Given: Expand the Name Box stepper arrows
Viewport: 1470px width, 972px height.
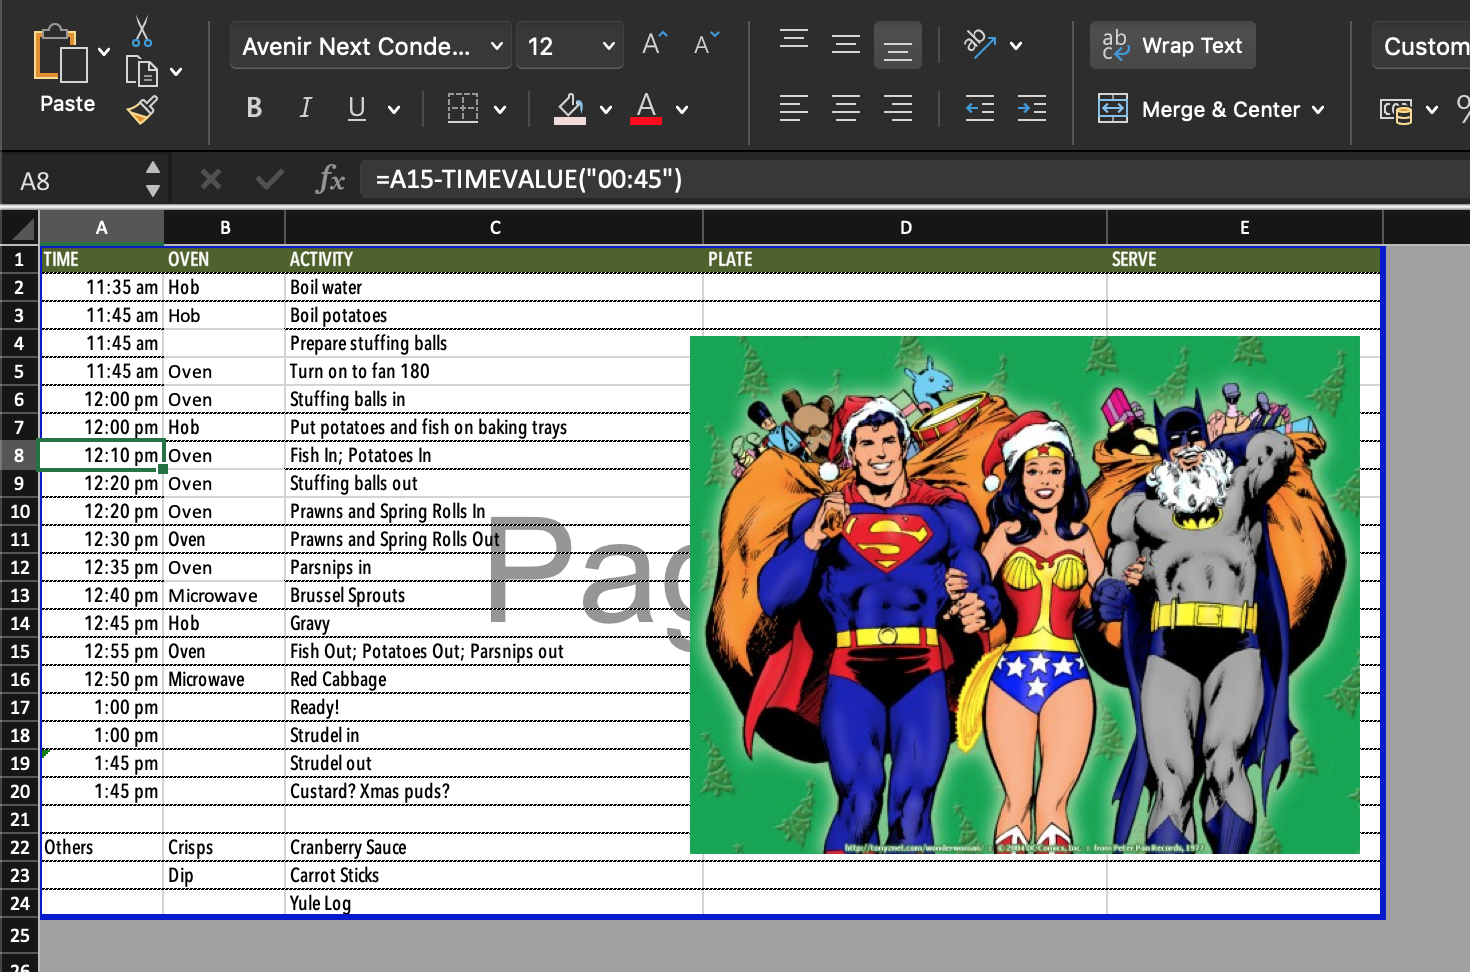Looking at the screenshot, I should (x=153, y=180).
